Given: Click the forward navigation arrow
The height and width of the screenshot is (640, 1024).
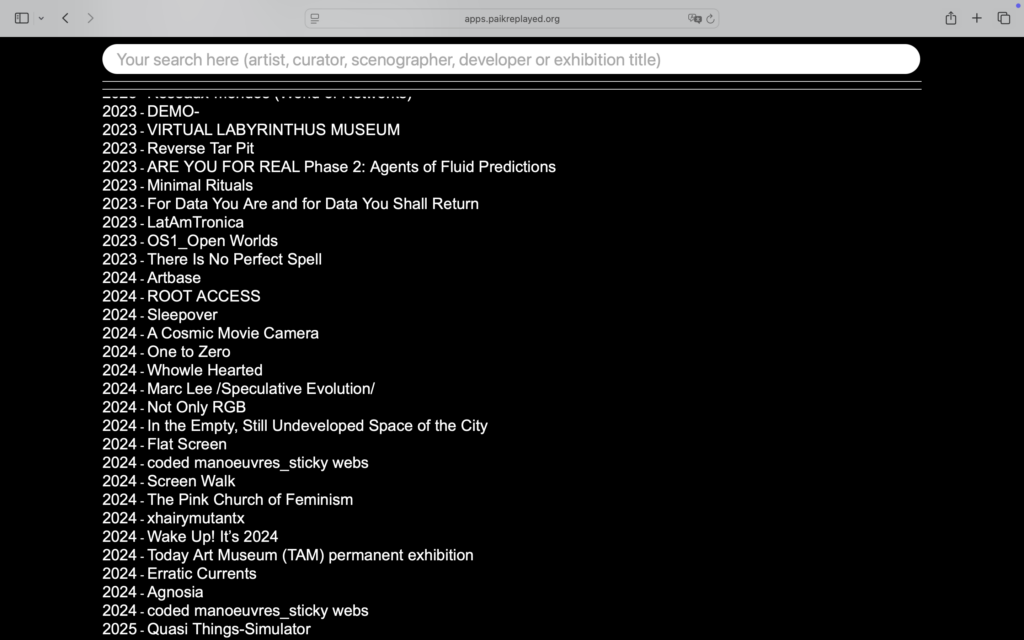Looking at the screenshot, I should point(90,18).
